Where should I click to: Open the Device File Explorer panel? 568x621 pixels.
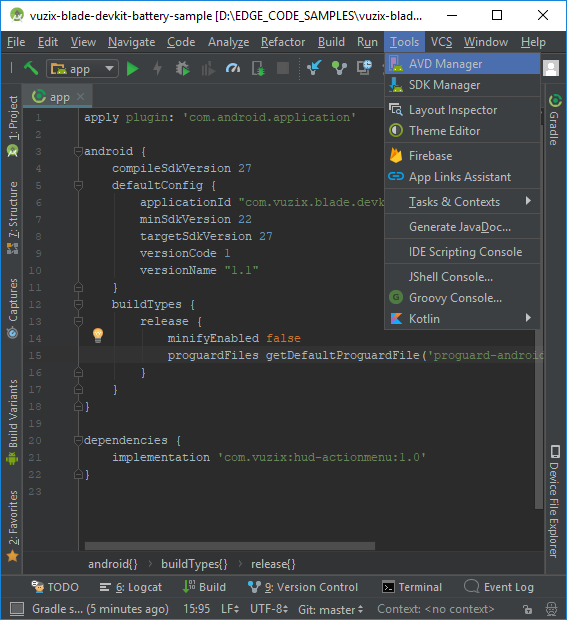pyautogui.click(x=555, y=501)
